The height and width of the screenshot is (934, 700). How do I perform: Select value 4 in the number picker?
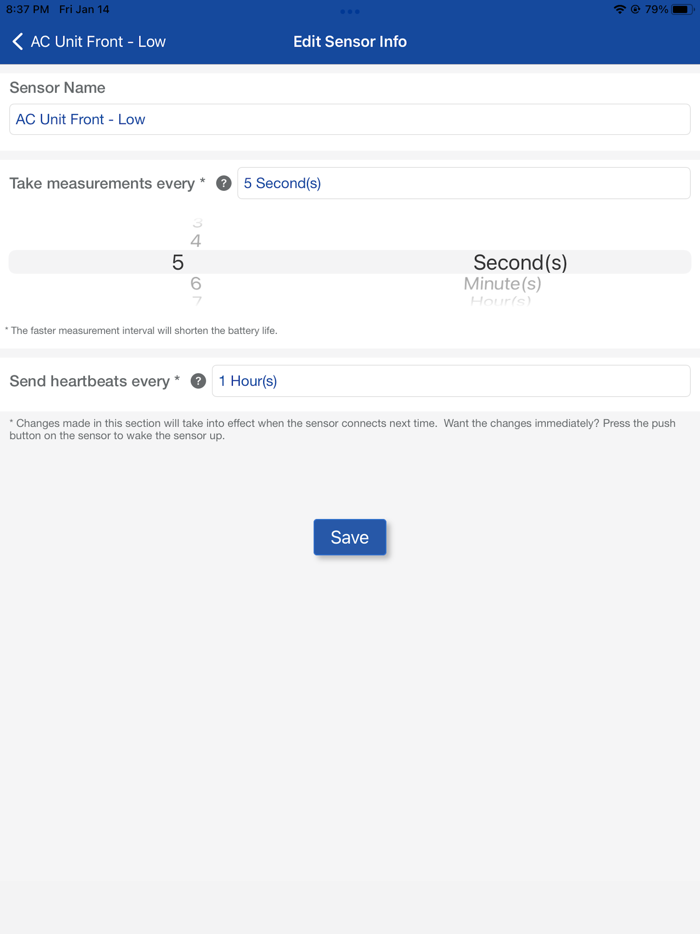click(196, 241)
